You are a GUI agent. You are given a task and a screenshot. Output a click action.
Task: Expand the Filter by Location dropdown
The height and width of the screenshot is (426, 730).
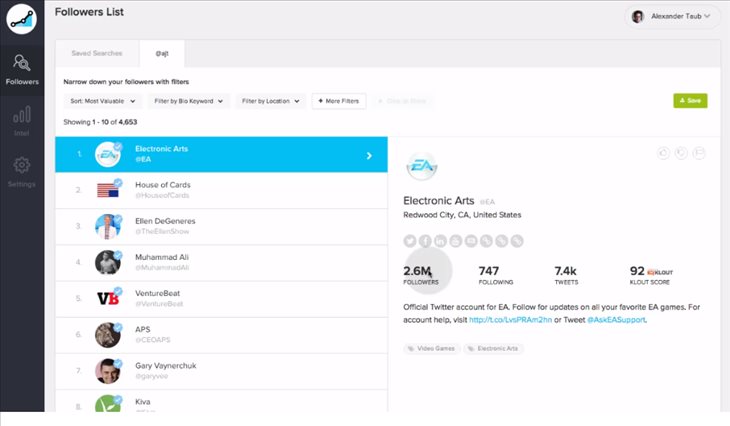tap(270, 101)
